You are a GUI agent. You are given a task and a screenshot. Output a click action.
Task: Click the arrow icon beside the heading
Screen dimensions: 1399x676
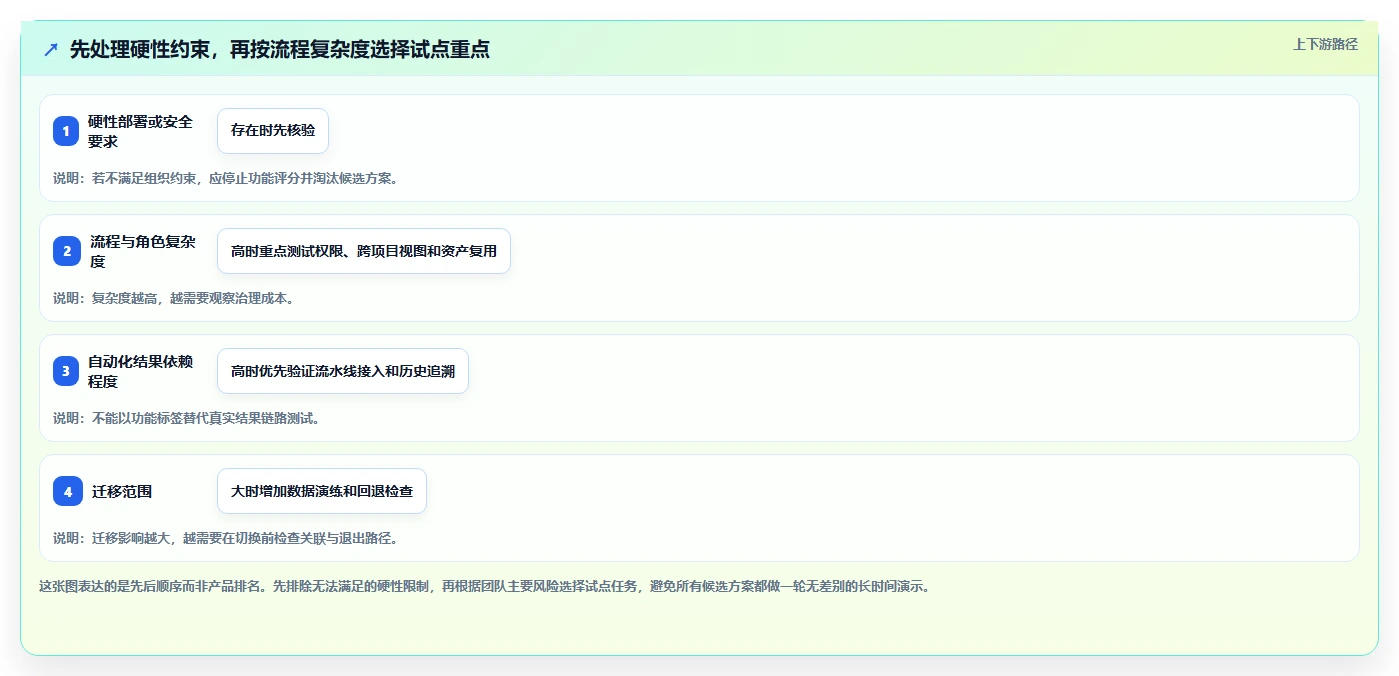[51, 49]
